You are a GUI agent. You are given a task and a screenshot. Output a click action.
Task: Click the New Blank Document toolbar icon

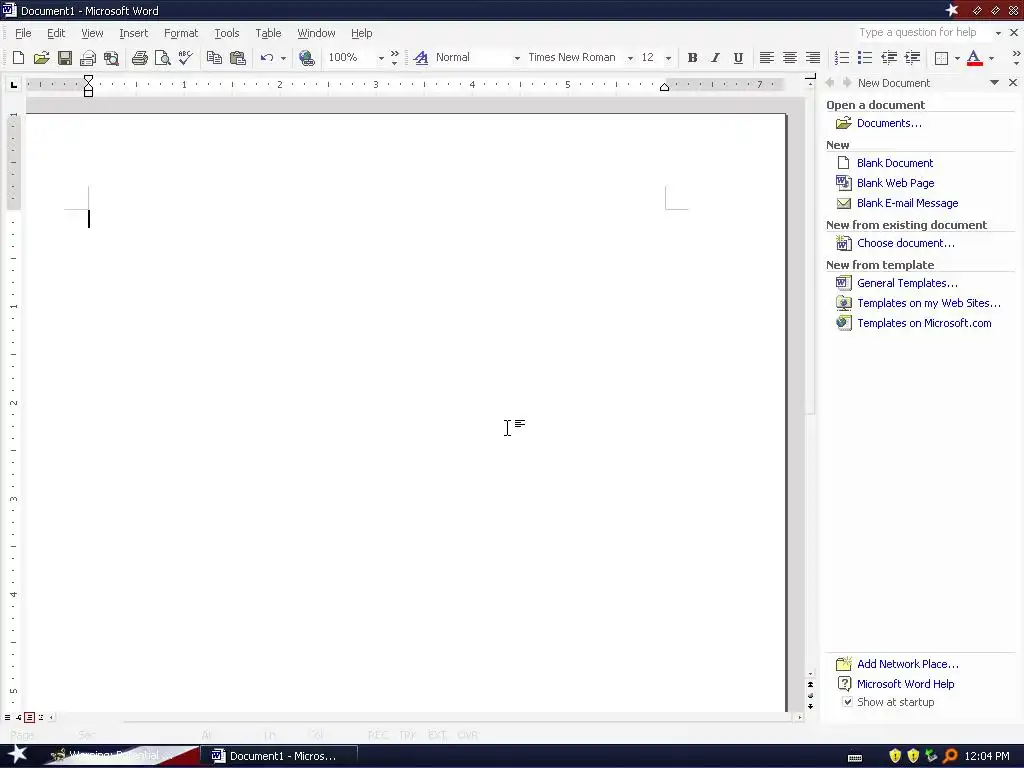tap(18, 57)
